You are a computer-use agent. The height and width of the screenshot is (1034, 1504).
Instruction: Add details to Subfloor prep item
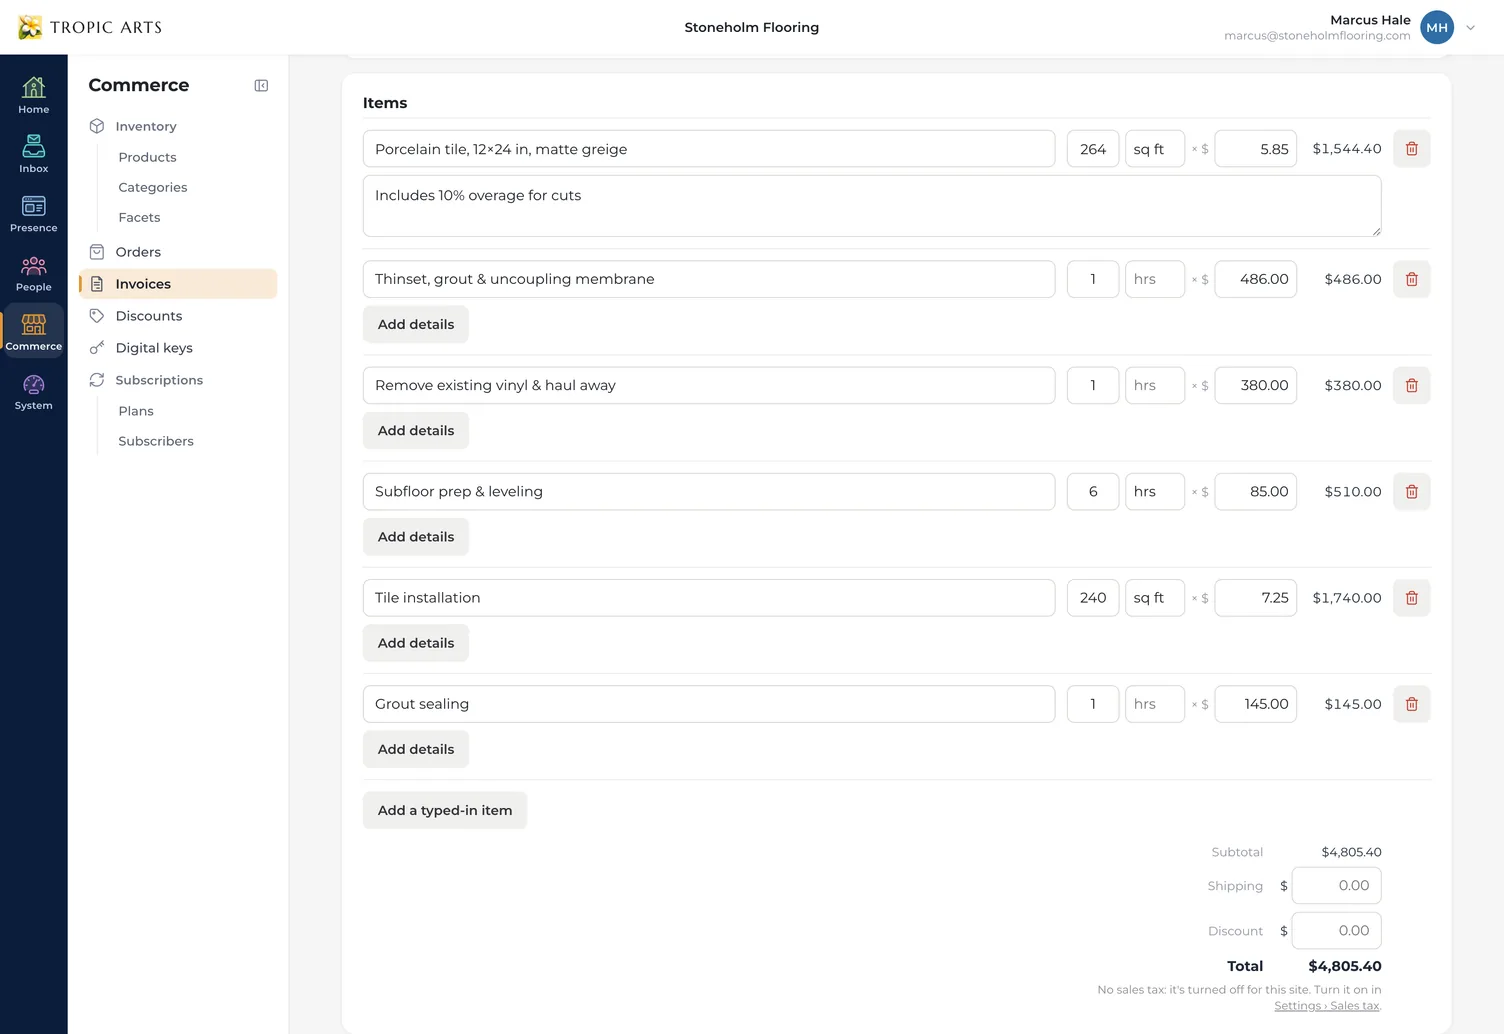point(416,537)
